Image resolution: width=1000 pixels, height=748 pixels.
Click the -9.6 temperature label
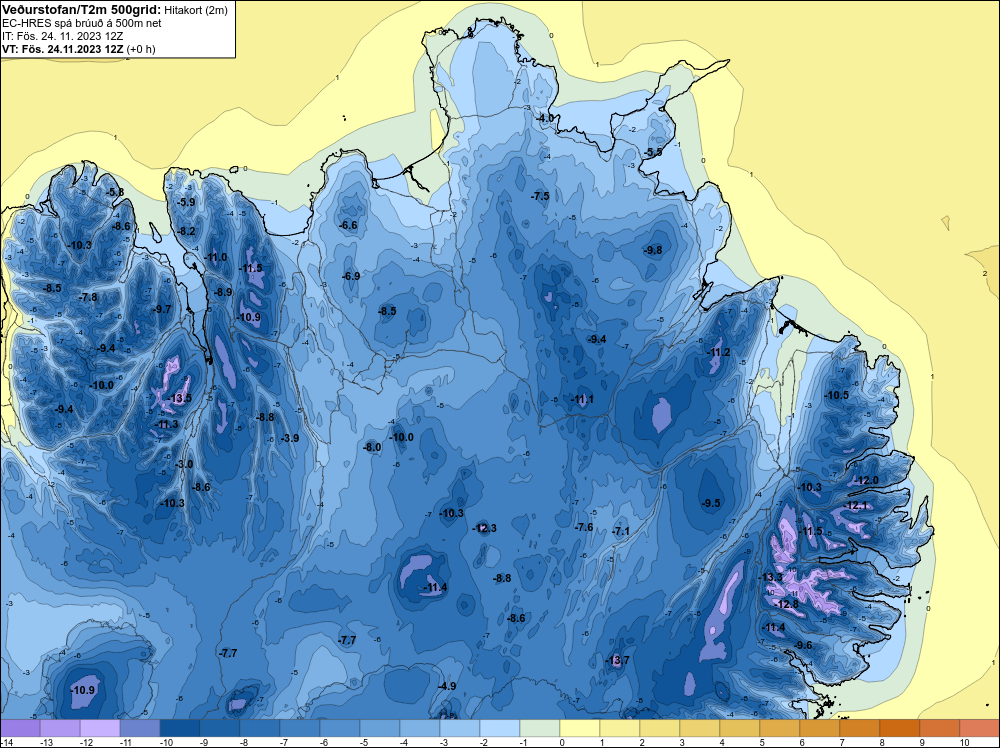pos(804,645)
